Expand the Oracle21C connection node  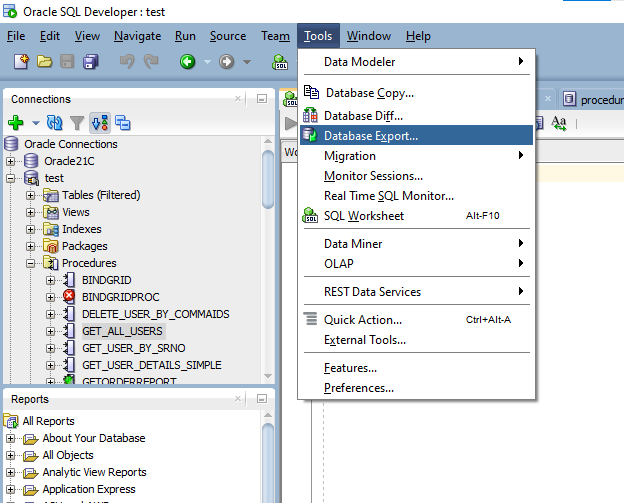(x=11, y=161)
